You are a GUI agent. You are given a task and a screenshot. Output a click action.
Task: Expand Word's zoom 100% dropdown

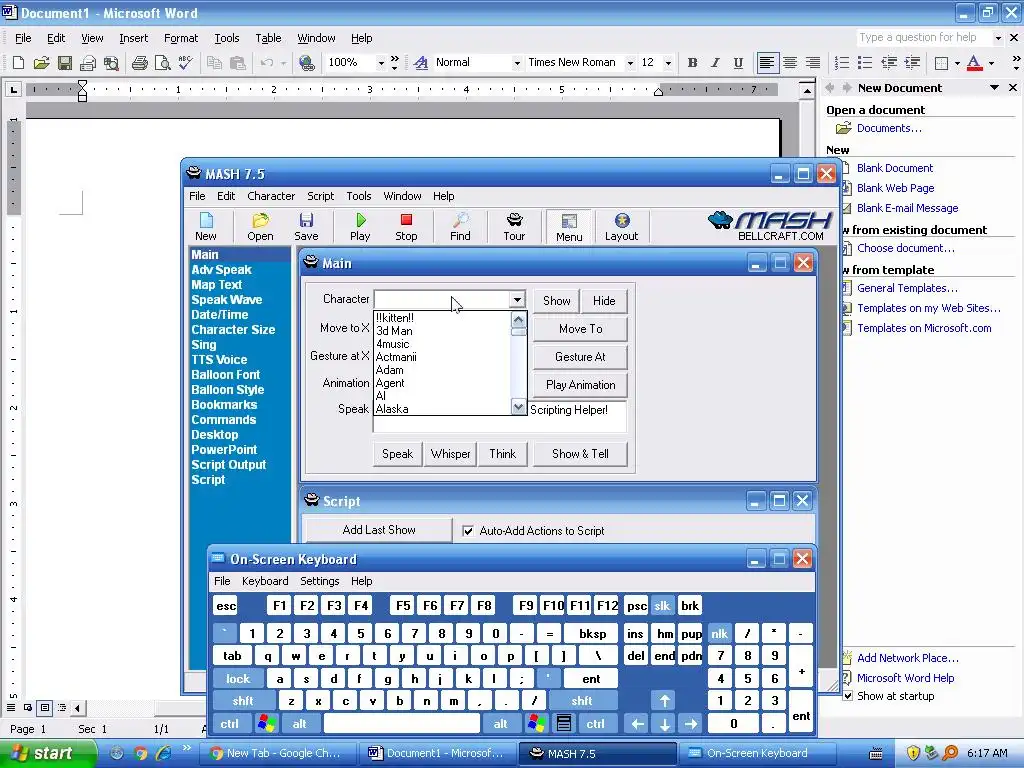click(381, 63)
